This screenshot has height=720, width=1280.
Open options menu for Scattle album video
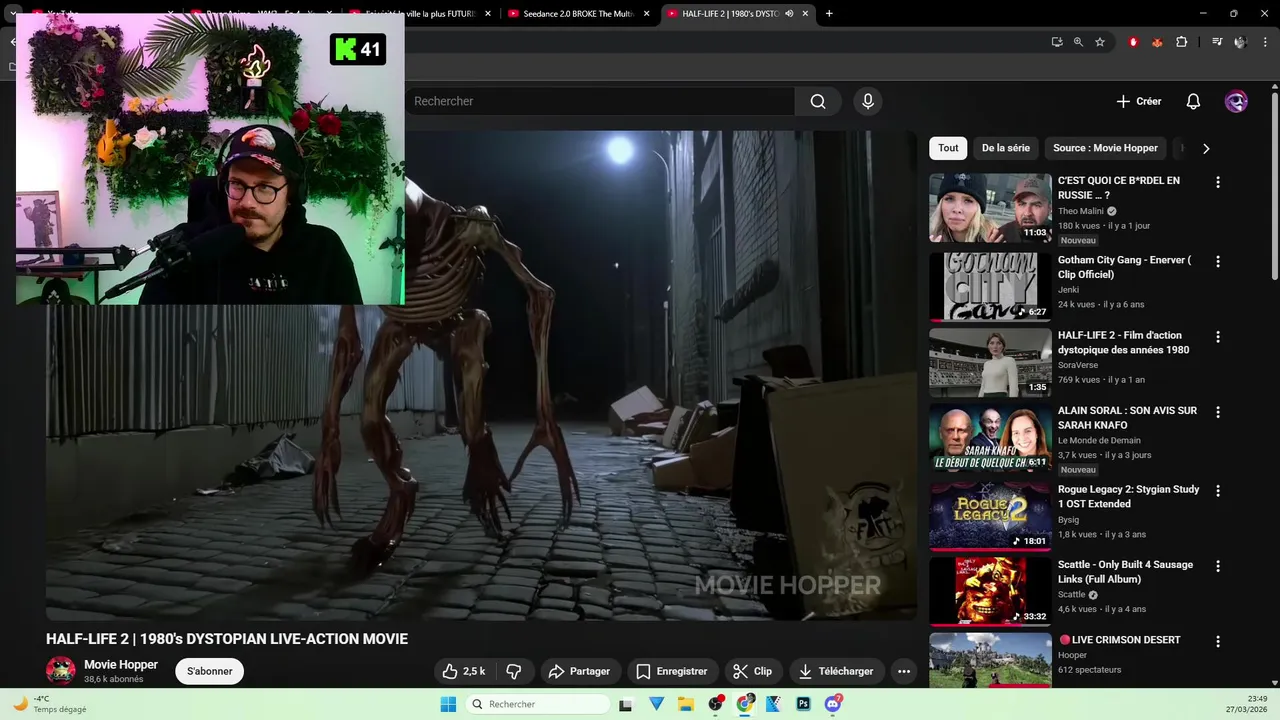(x=1217, y=566)
